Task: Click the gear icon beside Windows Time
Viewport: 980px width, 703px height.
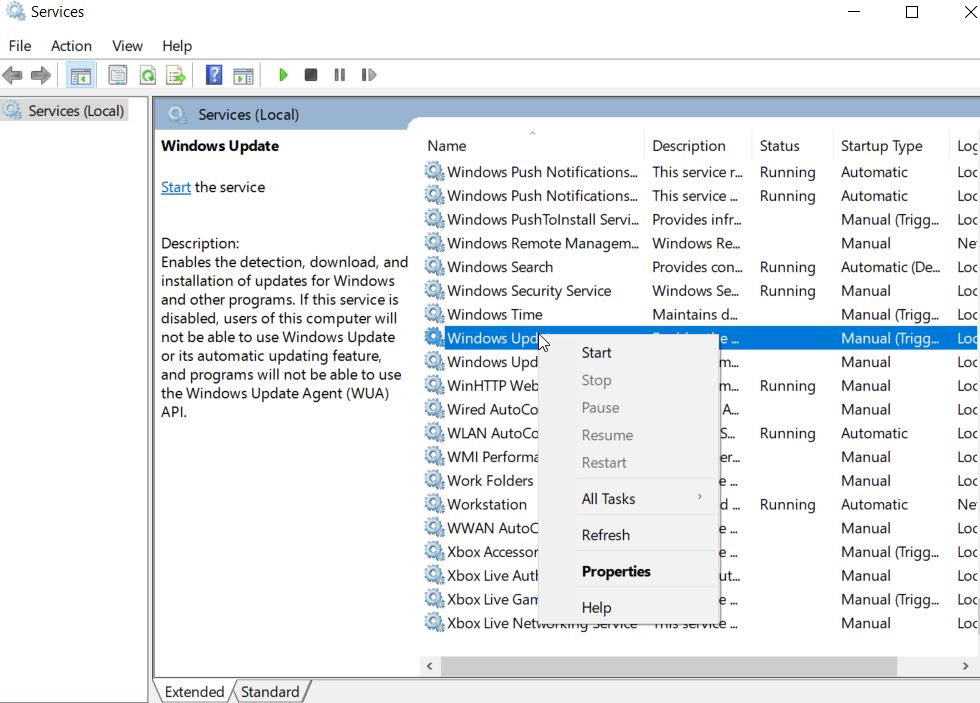Action: 434,314
